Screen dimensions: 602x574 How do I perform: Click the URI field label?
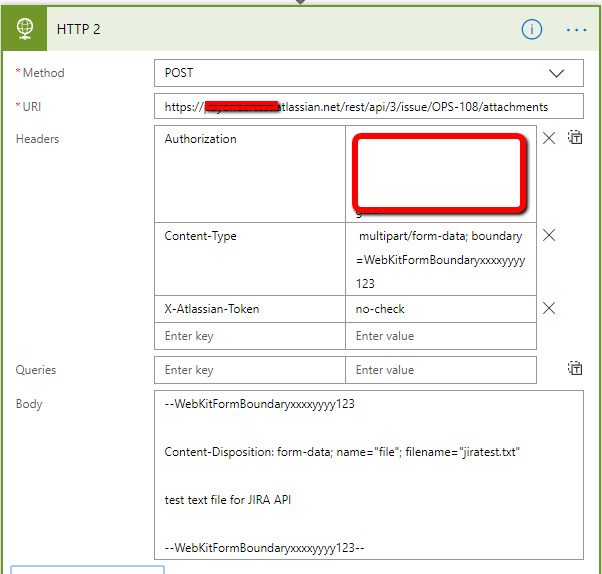pos(31,107)
